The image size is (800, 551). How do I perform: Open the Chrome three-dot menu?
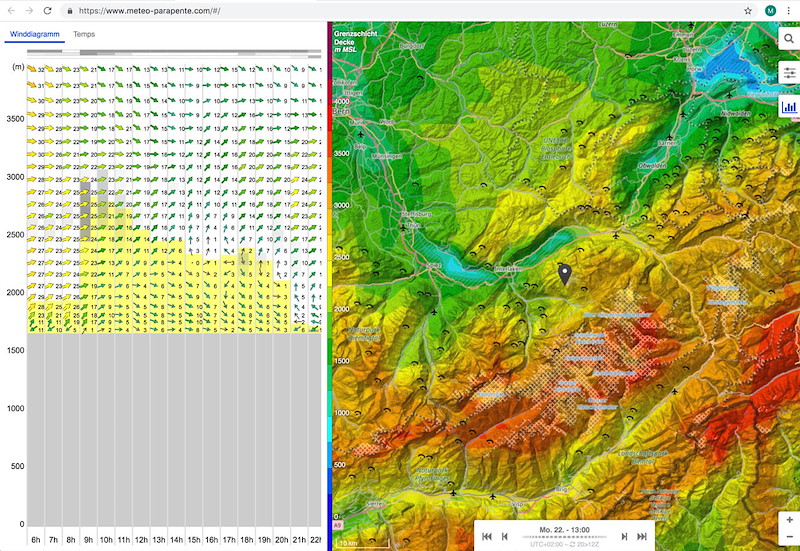click(789, 10)
